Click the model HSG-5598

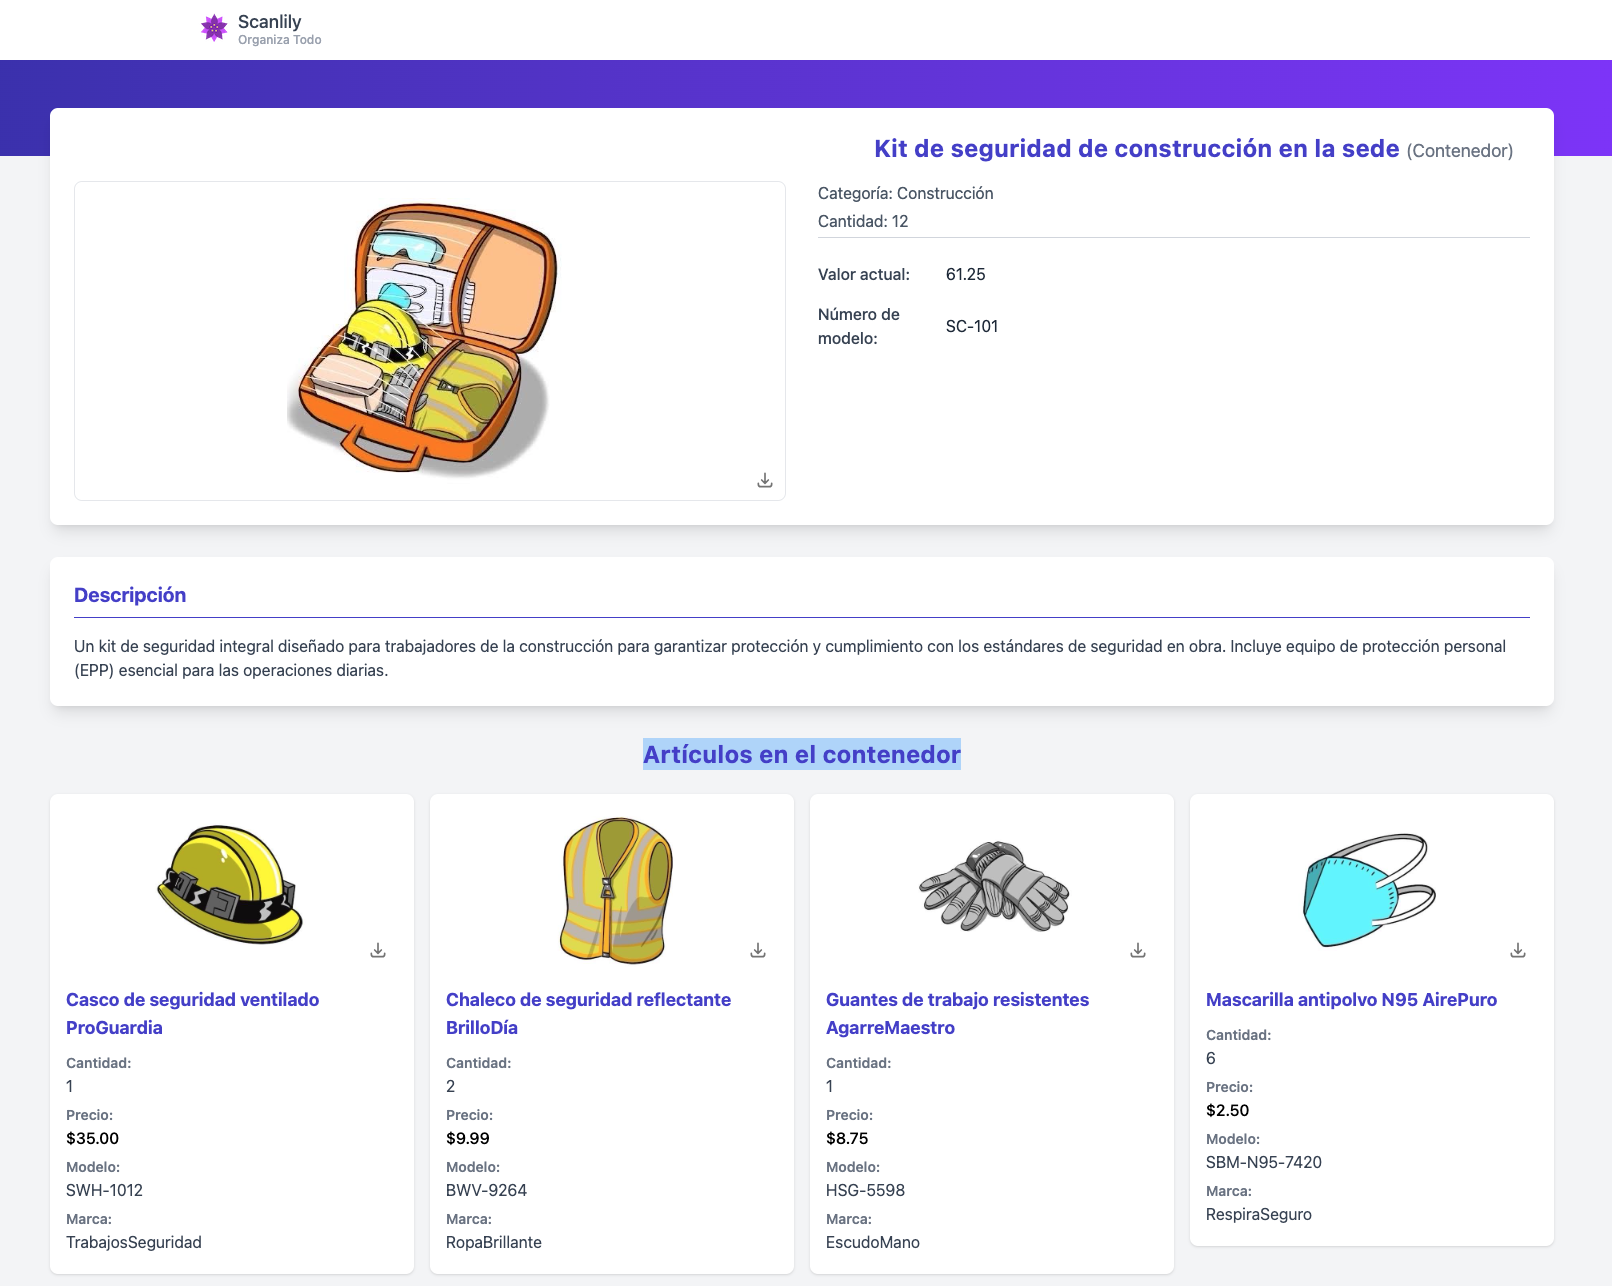pos(865,1190)
